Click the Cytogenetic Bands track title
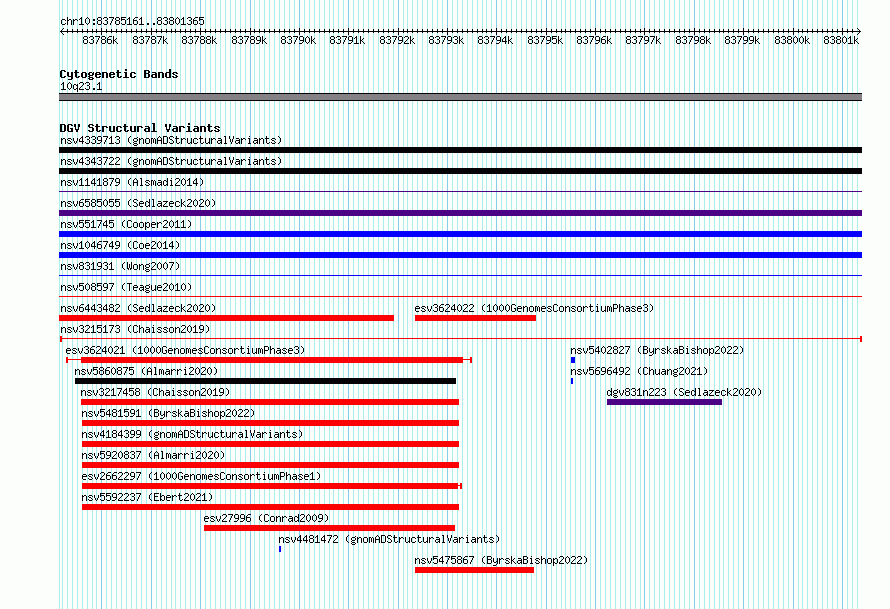Viewport: 890px width, 609px height. pos(119,74)
